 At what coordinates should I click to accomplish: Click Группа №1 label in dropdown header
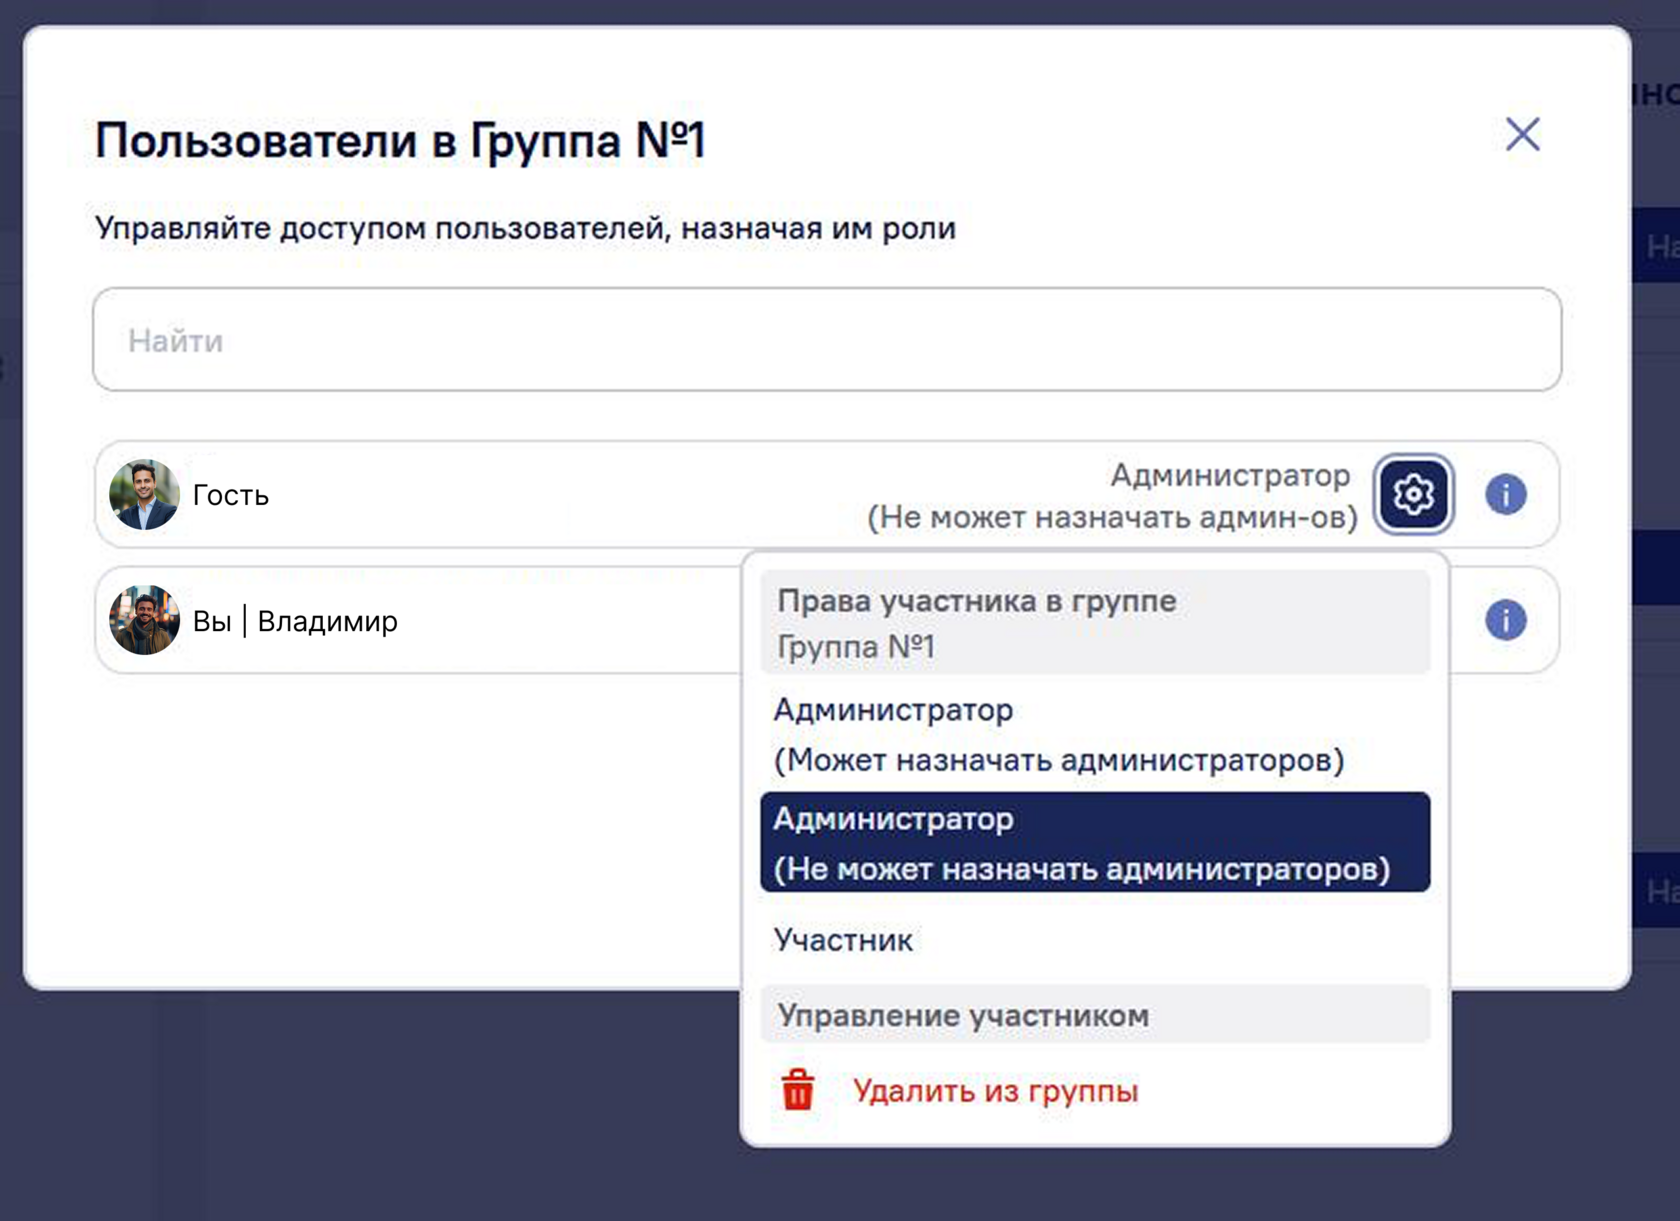pyautogui.click(x=855, y=647)
